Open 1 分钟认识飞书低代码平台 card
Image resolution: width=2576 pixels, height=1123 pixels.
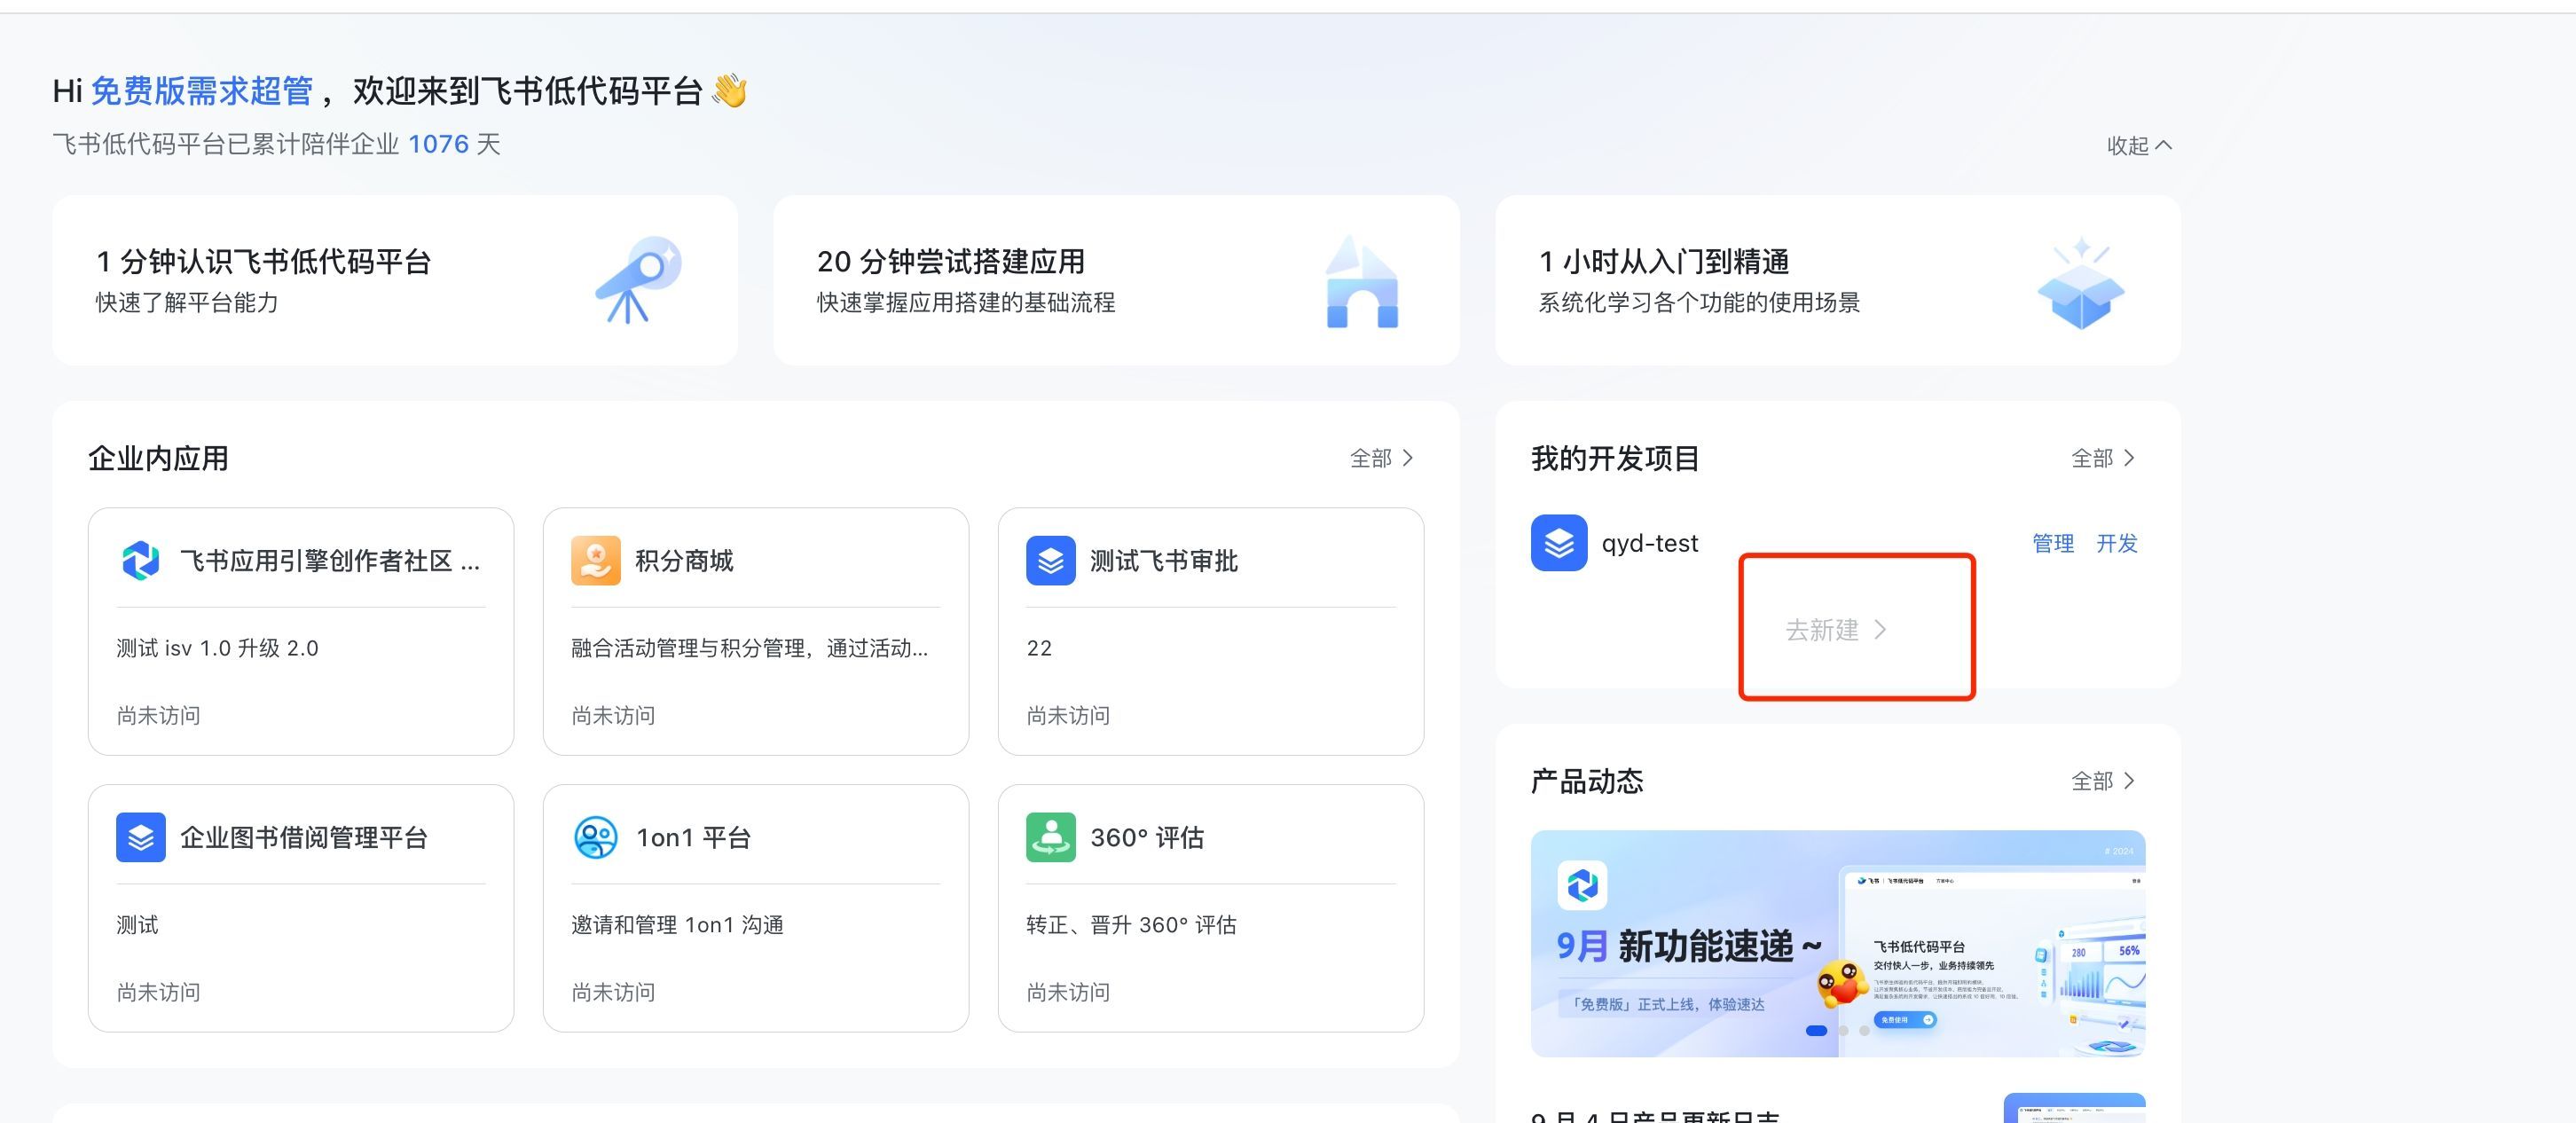pyautogui.click(x=395, y=280)
